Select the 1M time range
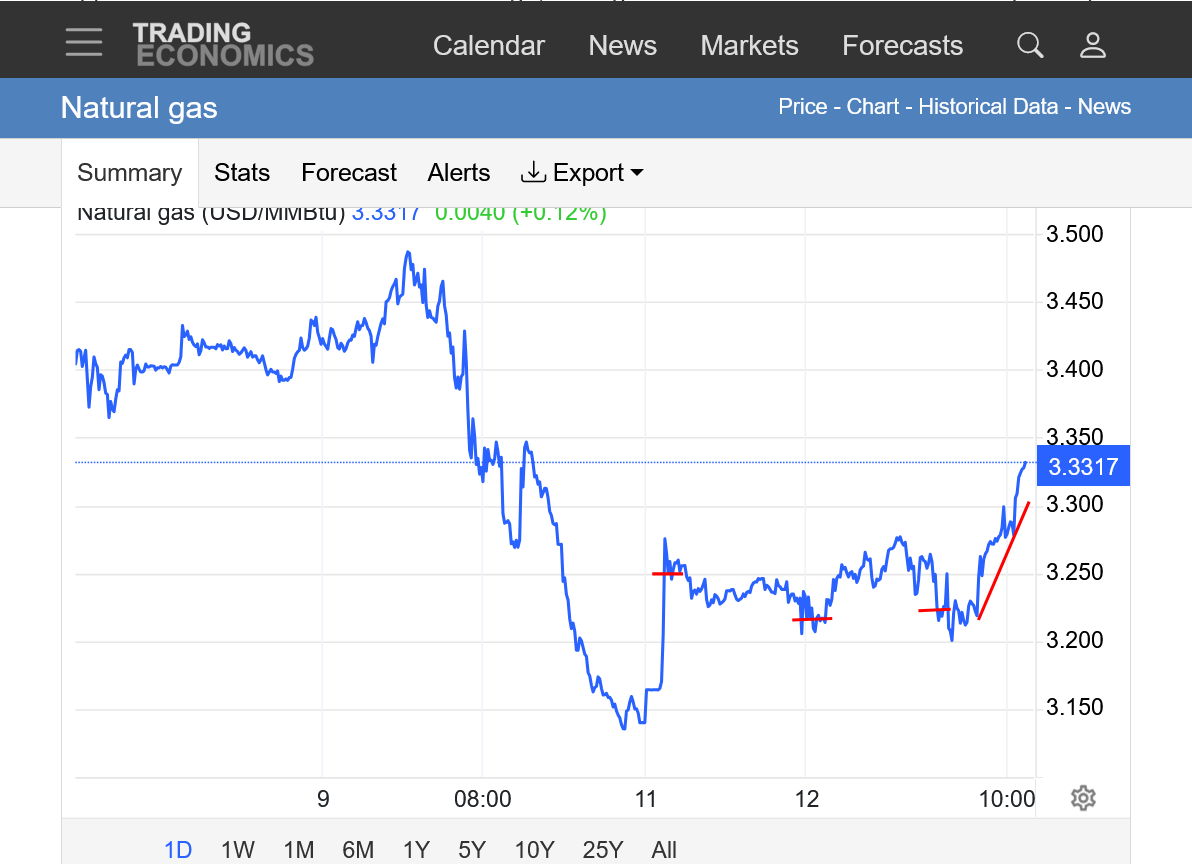 pyautogui.click(x=299, y=850)
